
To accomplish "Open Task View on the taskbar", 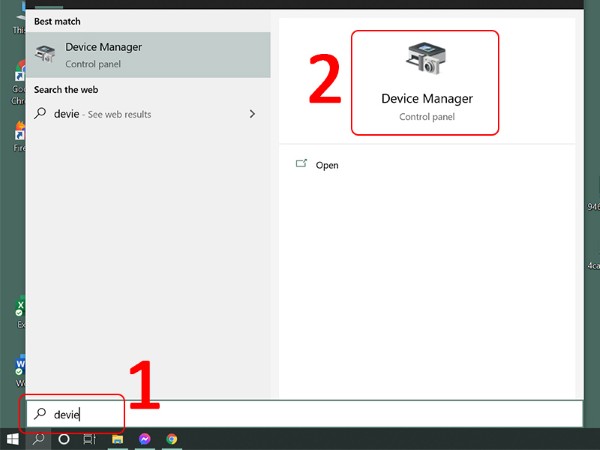I will tap(90, 439).
